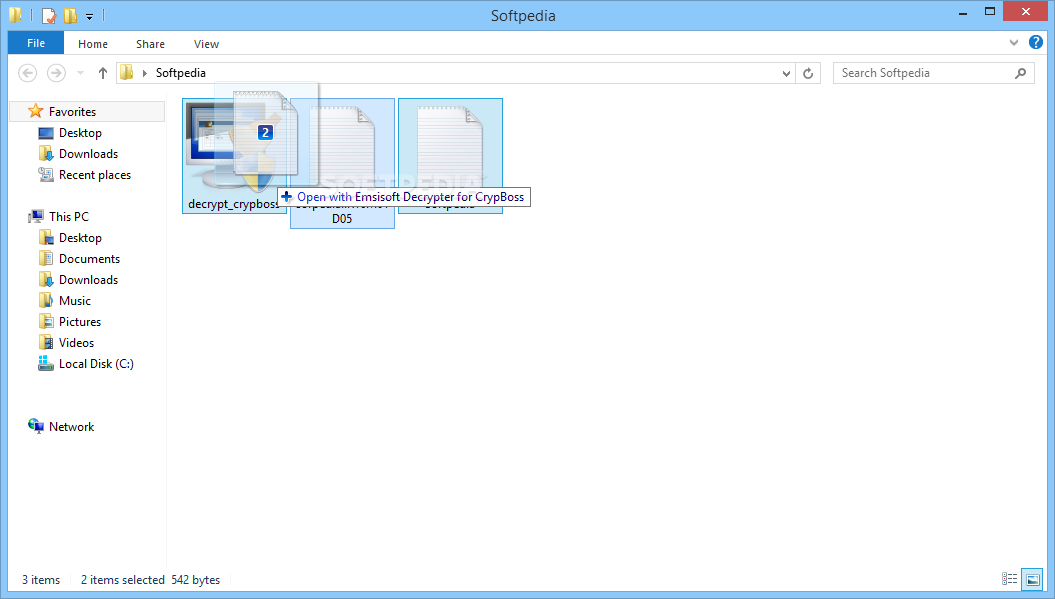The width and height of the screenshot is (1055, 599).
Task: Switch to the Share ribbon tab
Action: pos(150,44)
